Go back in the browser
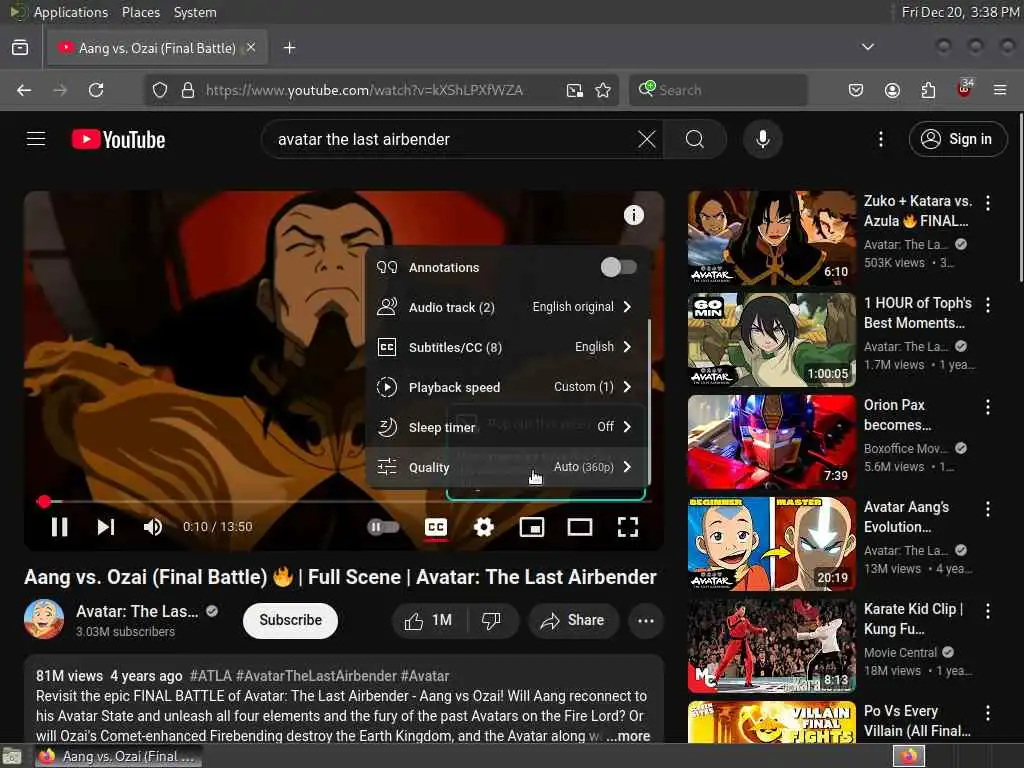 (24, 90)
